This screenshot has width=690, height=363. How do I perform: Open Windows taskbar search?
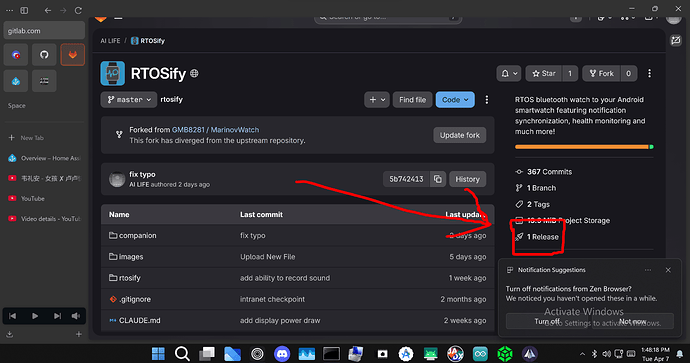pos(182,353)
